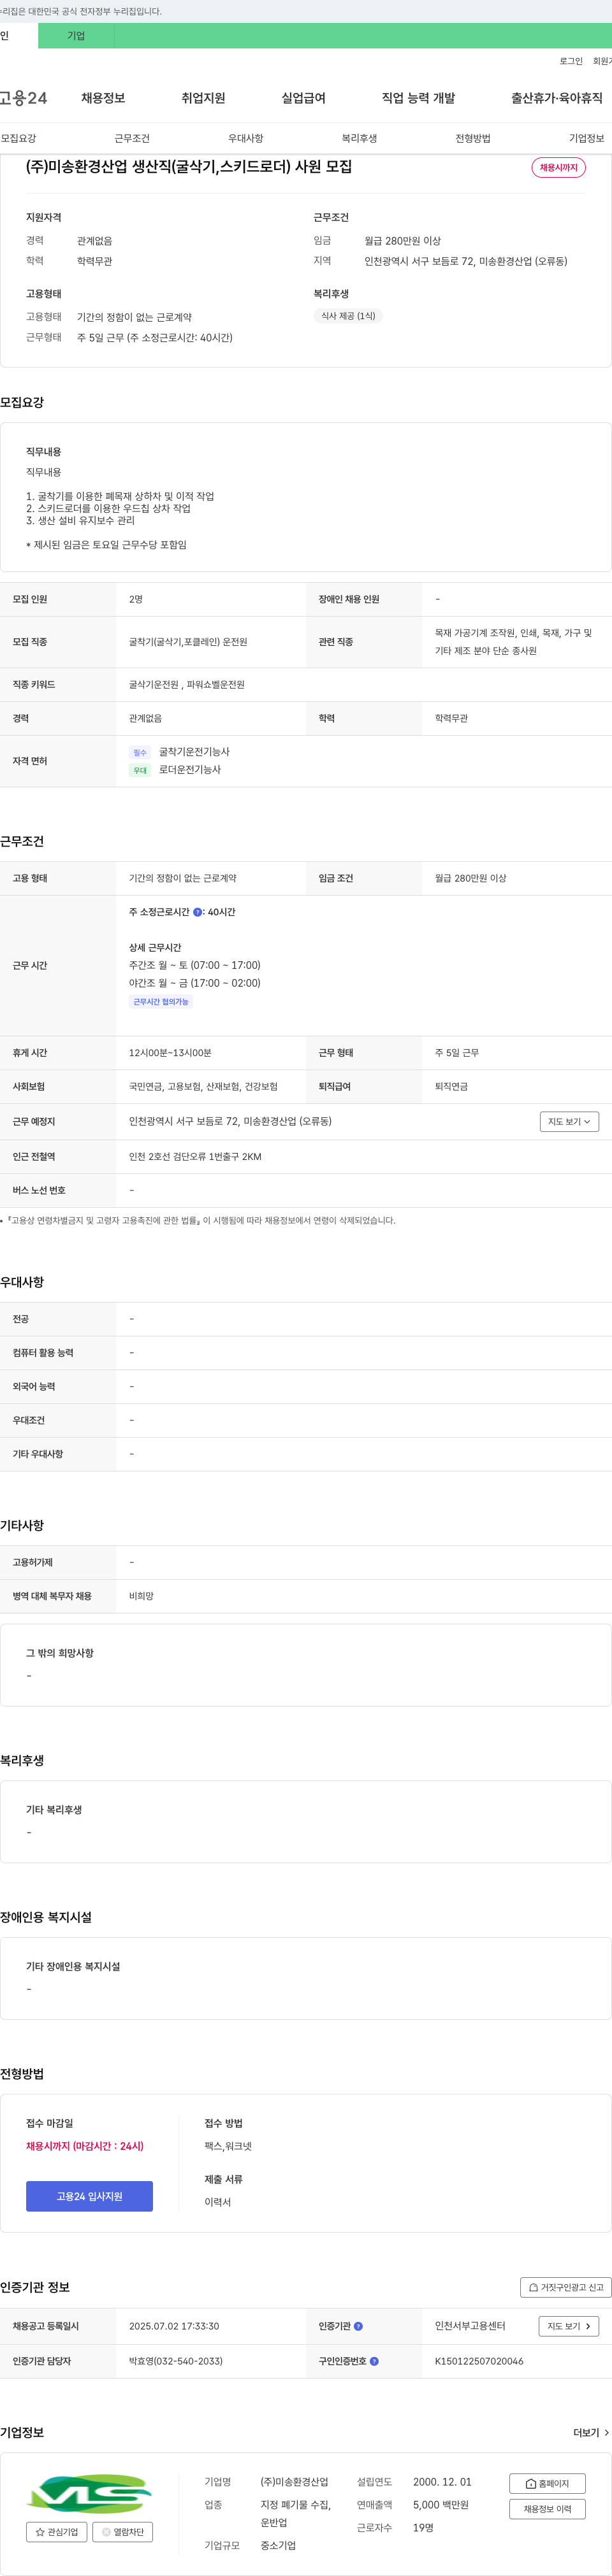Expand 지도 보기 for 근무 예정지

point(569,1122)
